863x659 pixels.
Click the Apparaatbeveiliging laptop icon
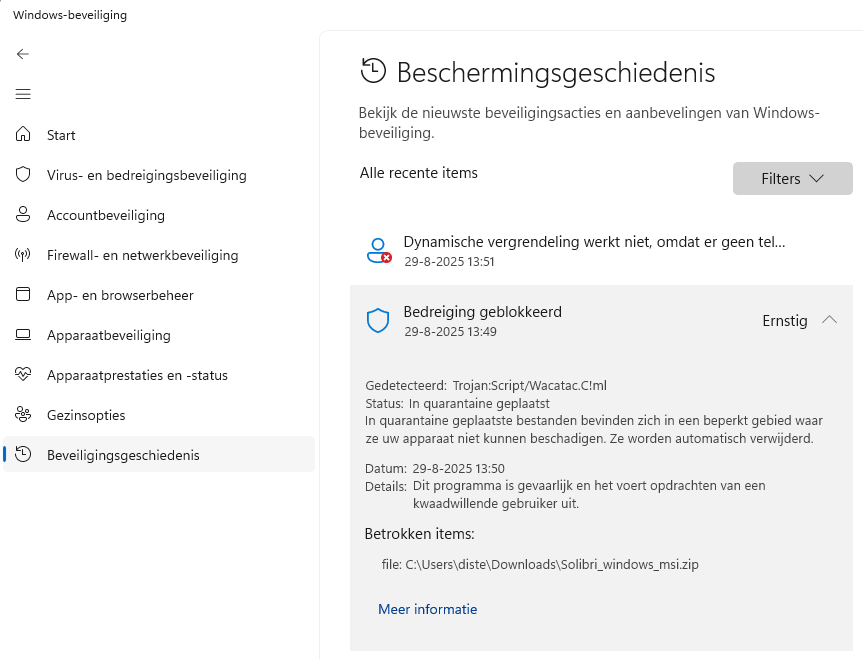point(23,335)
